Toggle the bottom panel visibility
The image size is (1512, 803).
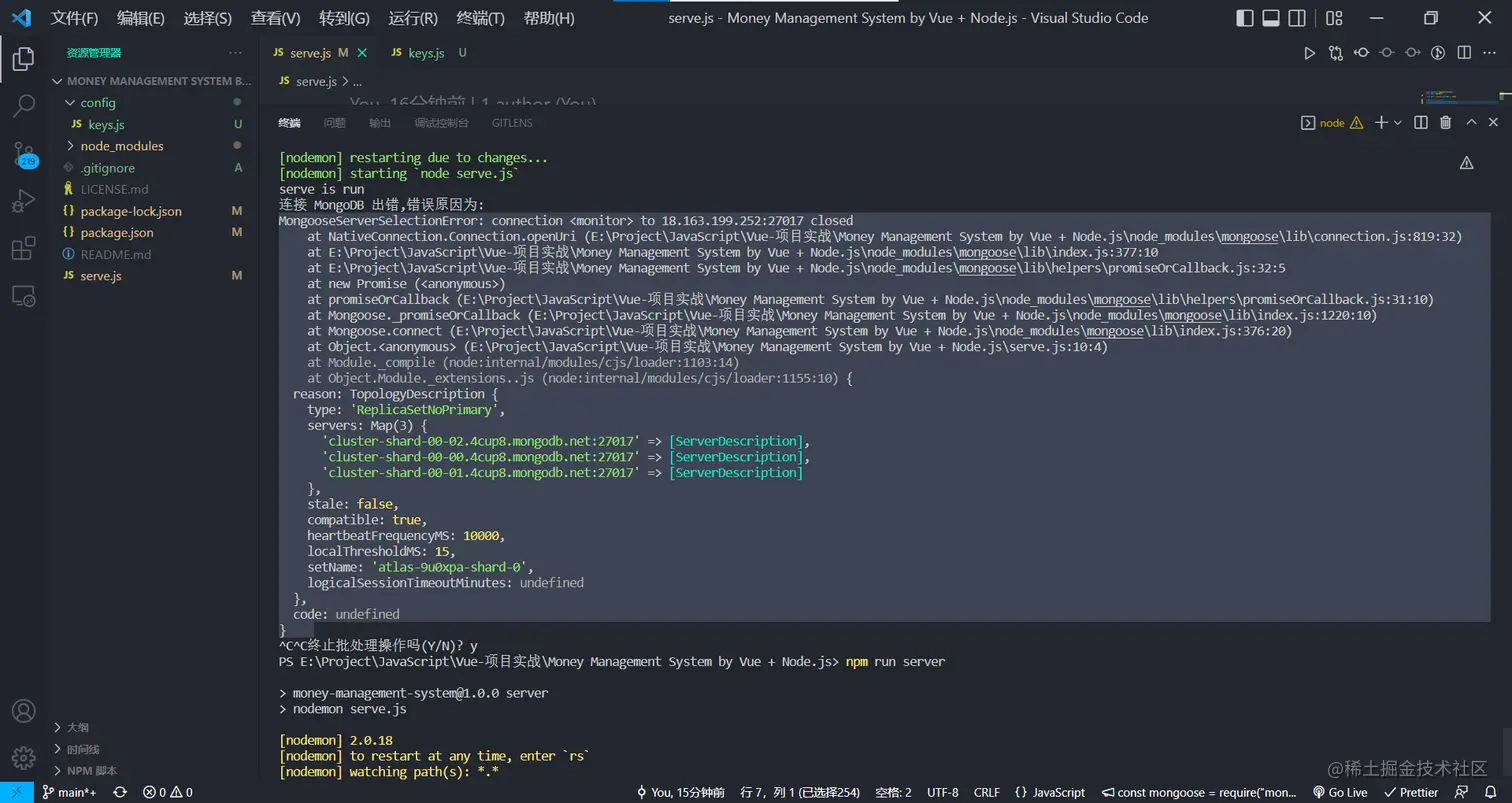[1271, 18]
